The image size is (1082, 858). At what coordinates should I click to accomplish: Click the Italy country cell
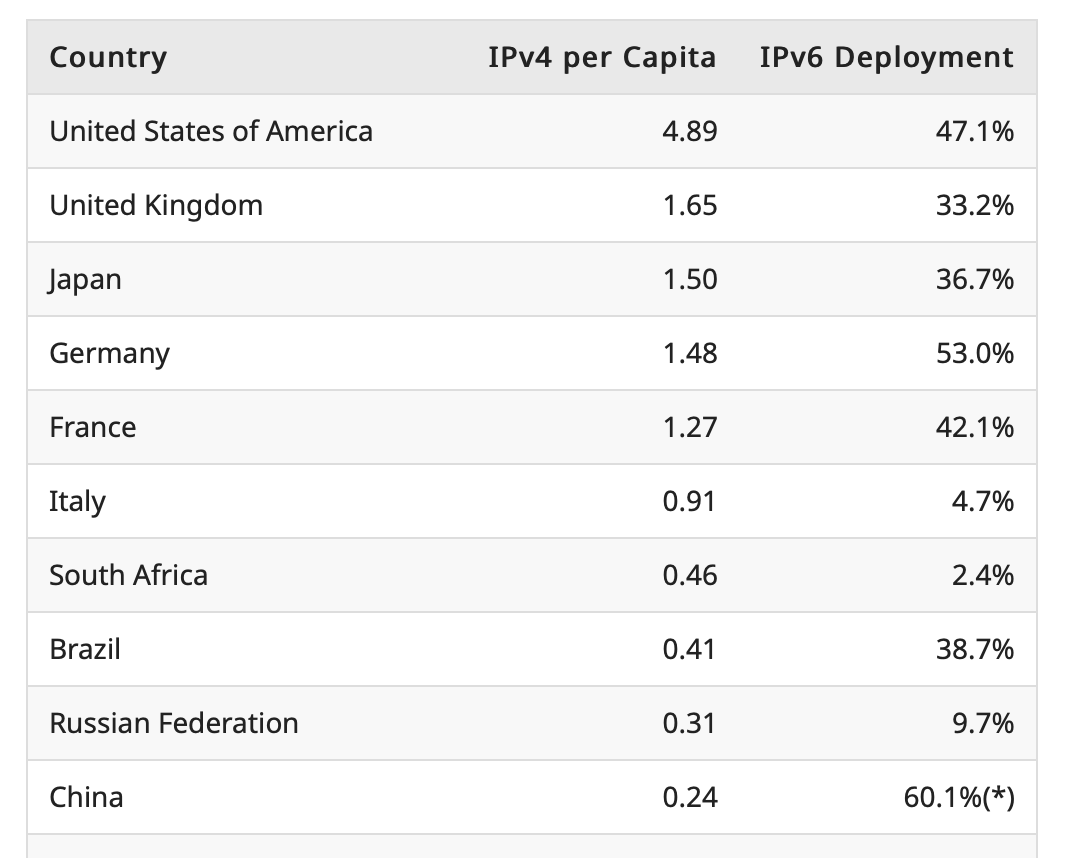(x=77, y=501)
